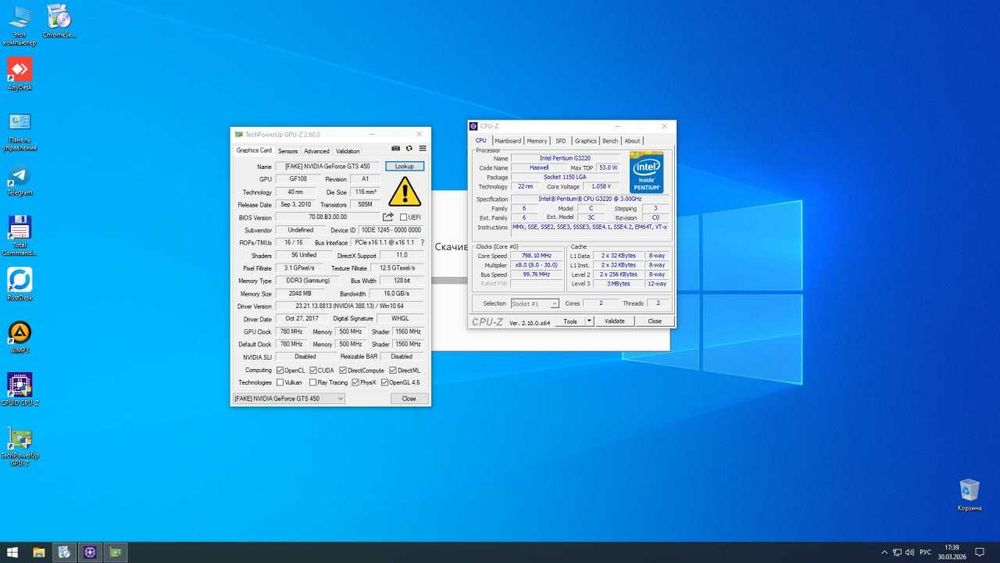
Task: Toggle the Vulkan checkbox
Action: tap(279, 383)
